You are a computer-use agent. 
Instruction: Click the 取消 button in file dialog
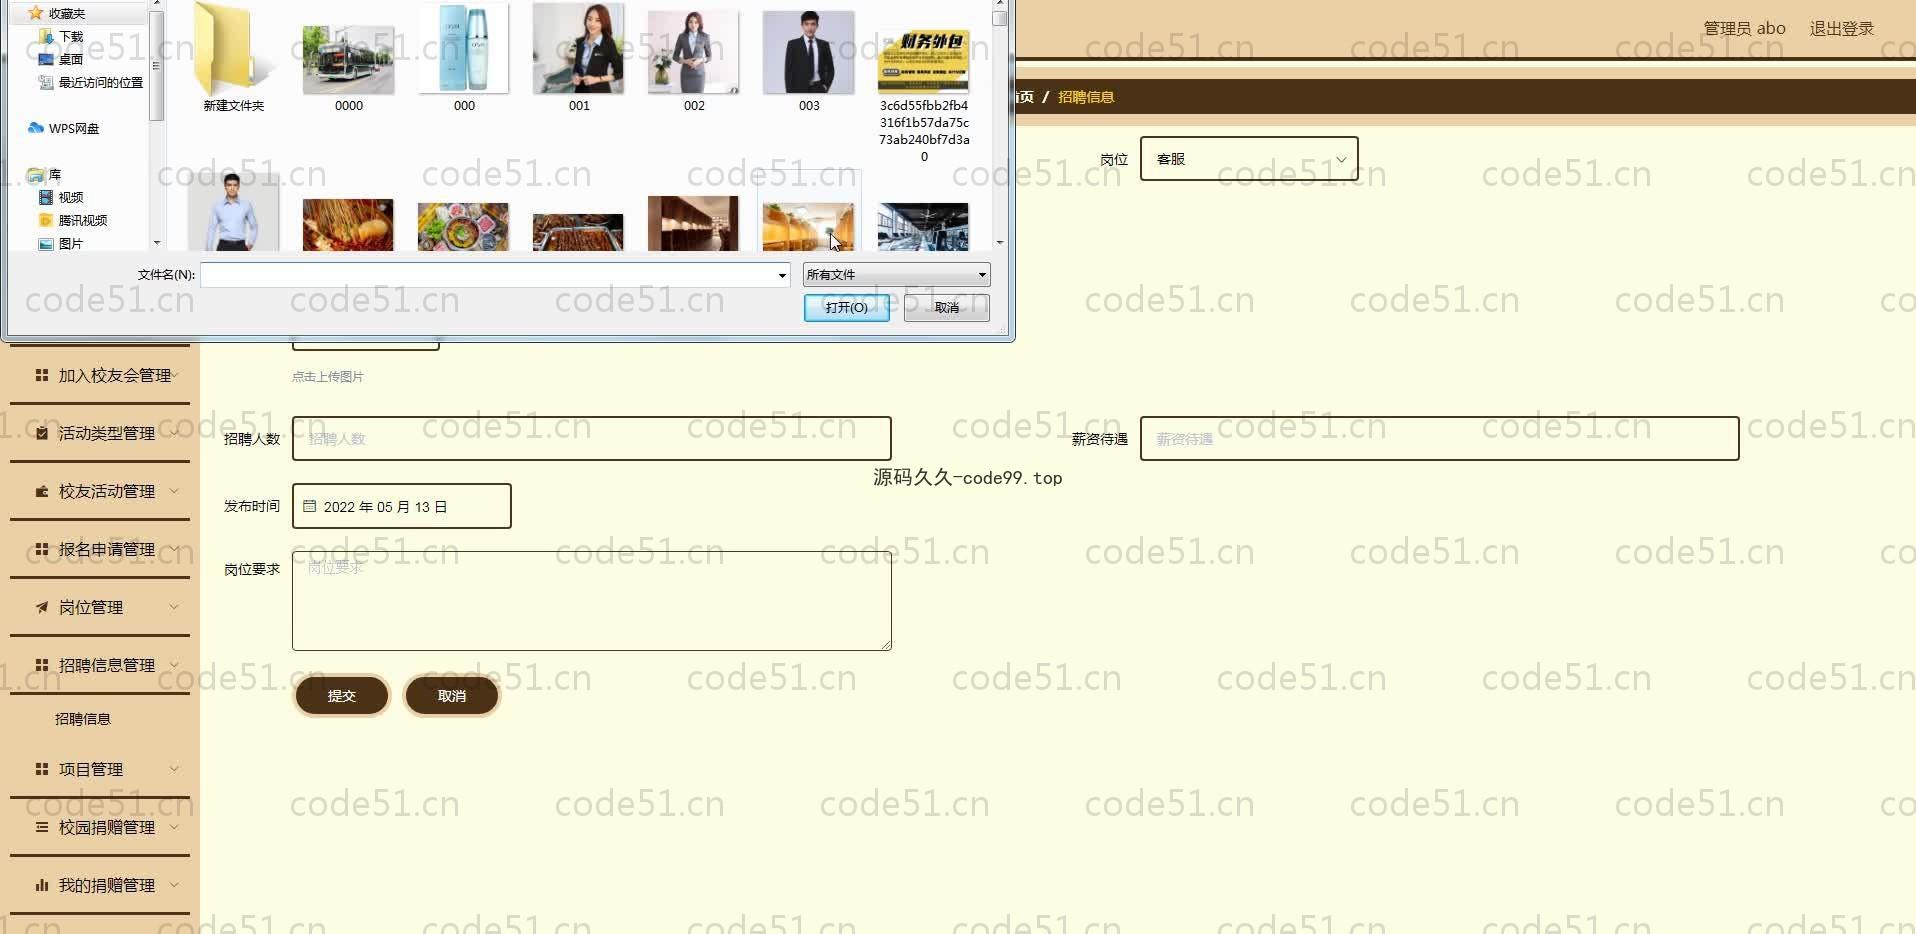(x=946, y=307)
